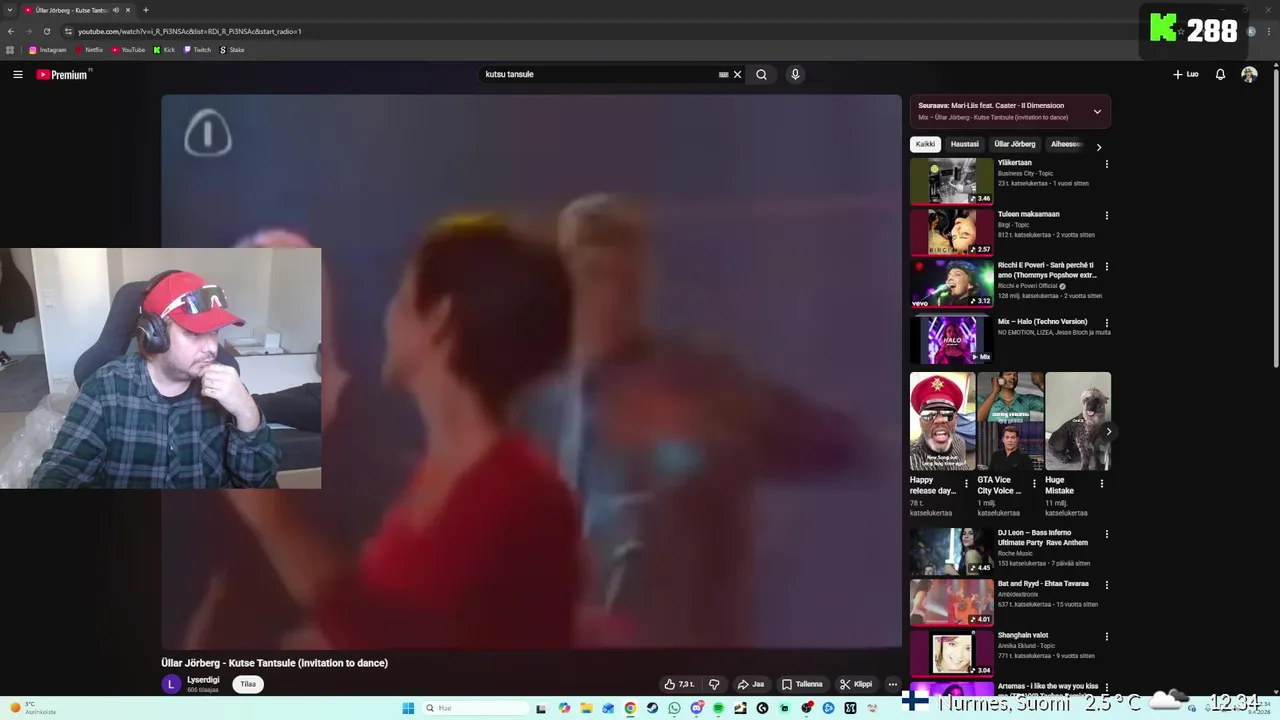Viewport: 1280px width, 720px height.
Task: Open the Stake bookmark
Action: pyautogui.click(x=231, y=50)
